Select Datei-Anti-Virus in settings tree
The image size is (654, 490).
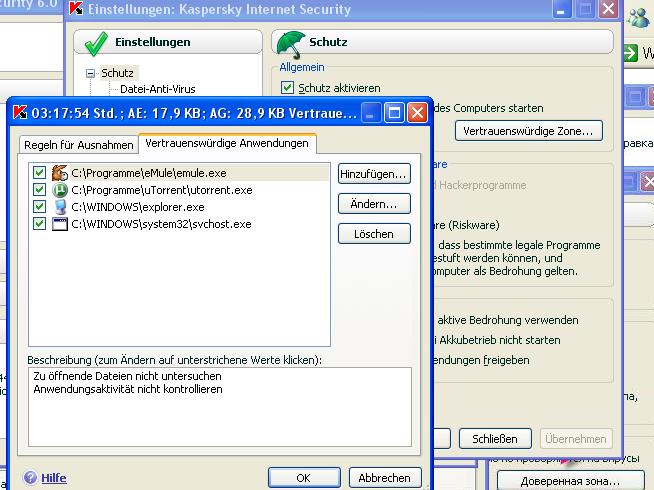(x=156, y=89)
